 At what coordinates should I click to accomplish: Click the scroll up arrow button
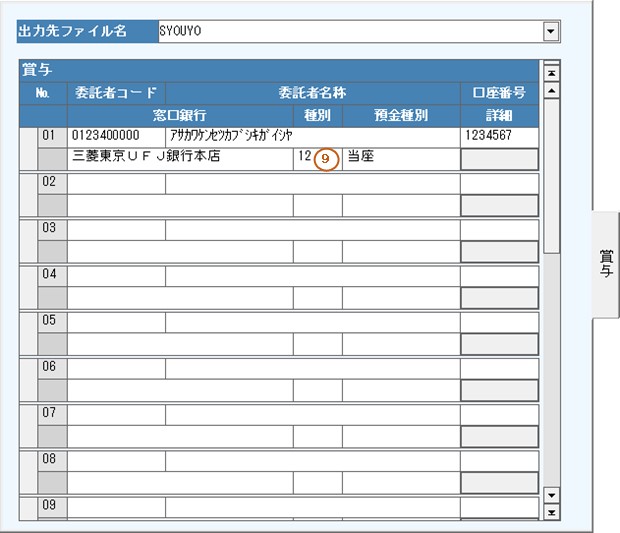pos(550,91)
